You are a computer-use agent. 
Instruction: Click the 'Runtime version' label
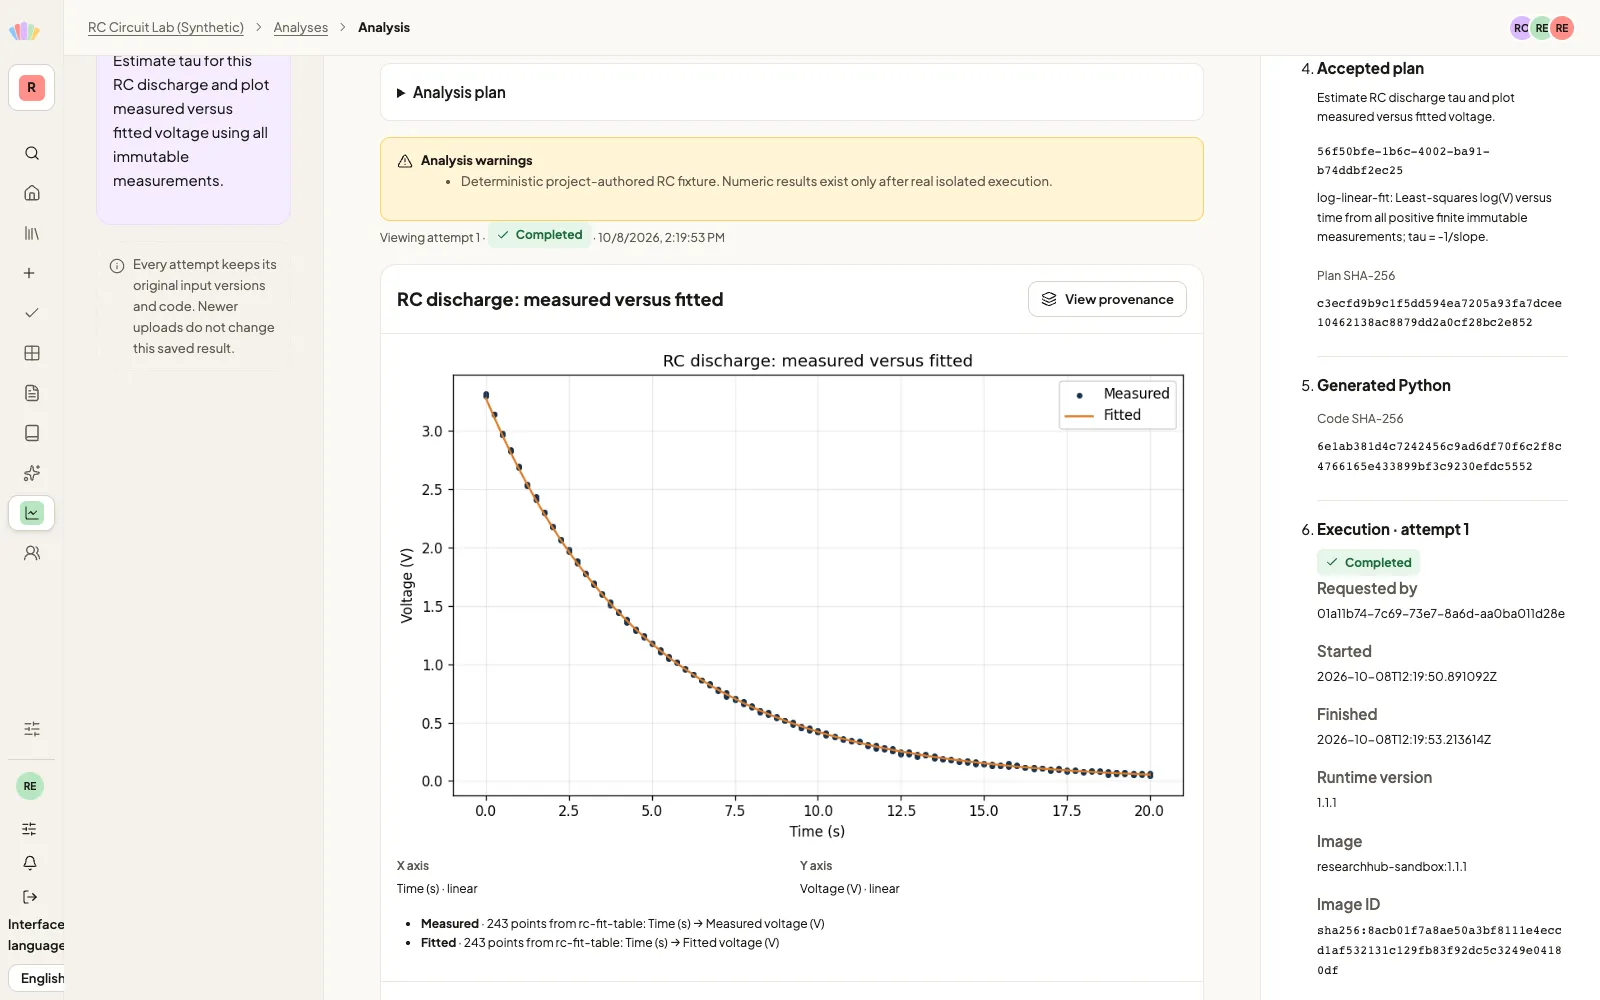click(1374, 777)
